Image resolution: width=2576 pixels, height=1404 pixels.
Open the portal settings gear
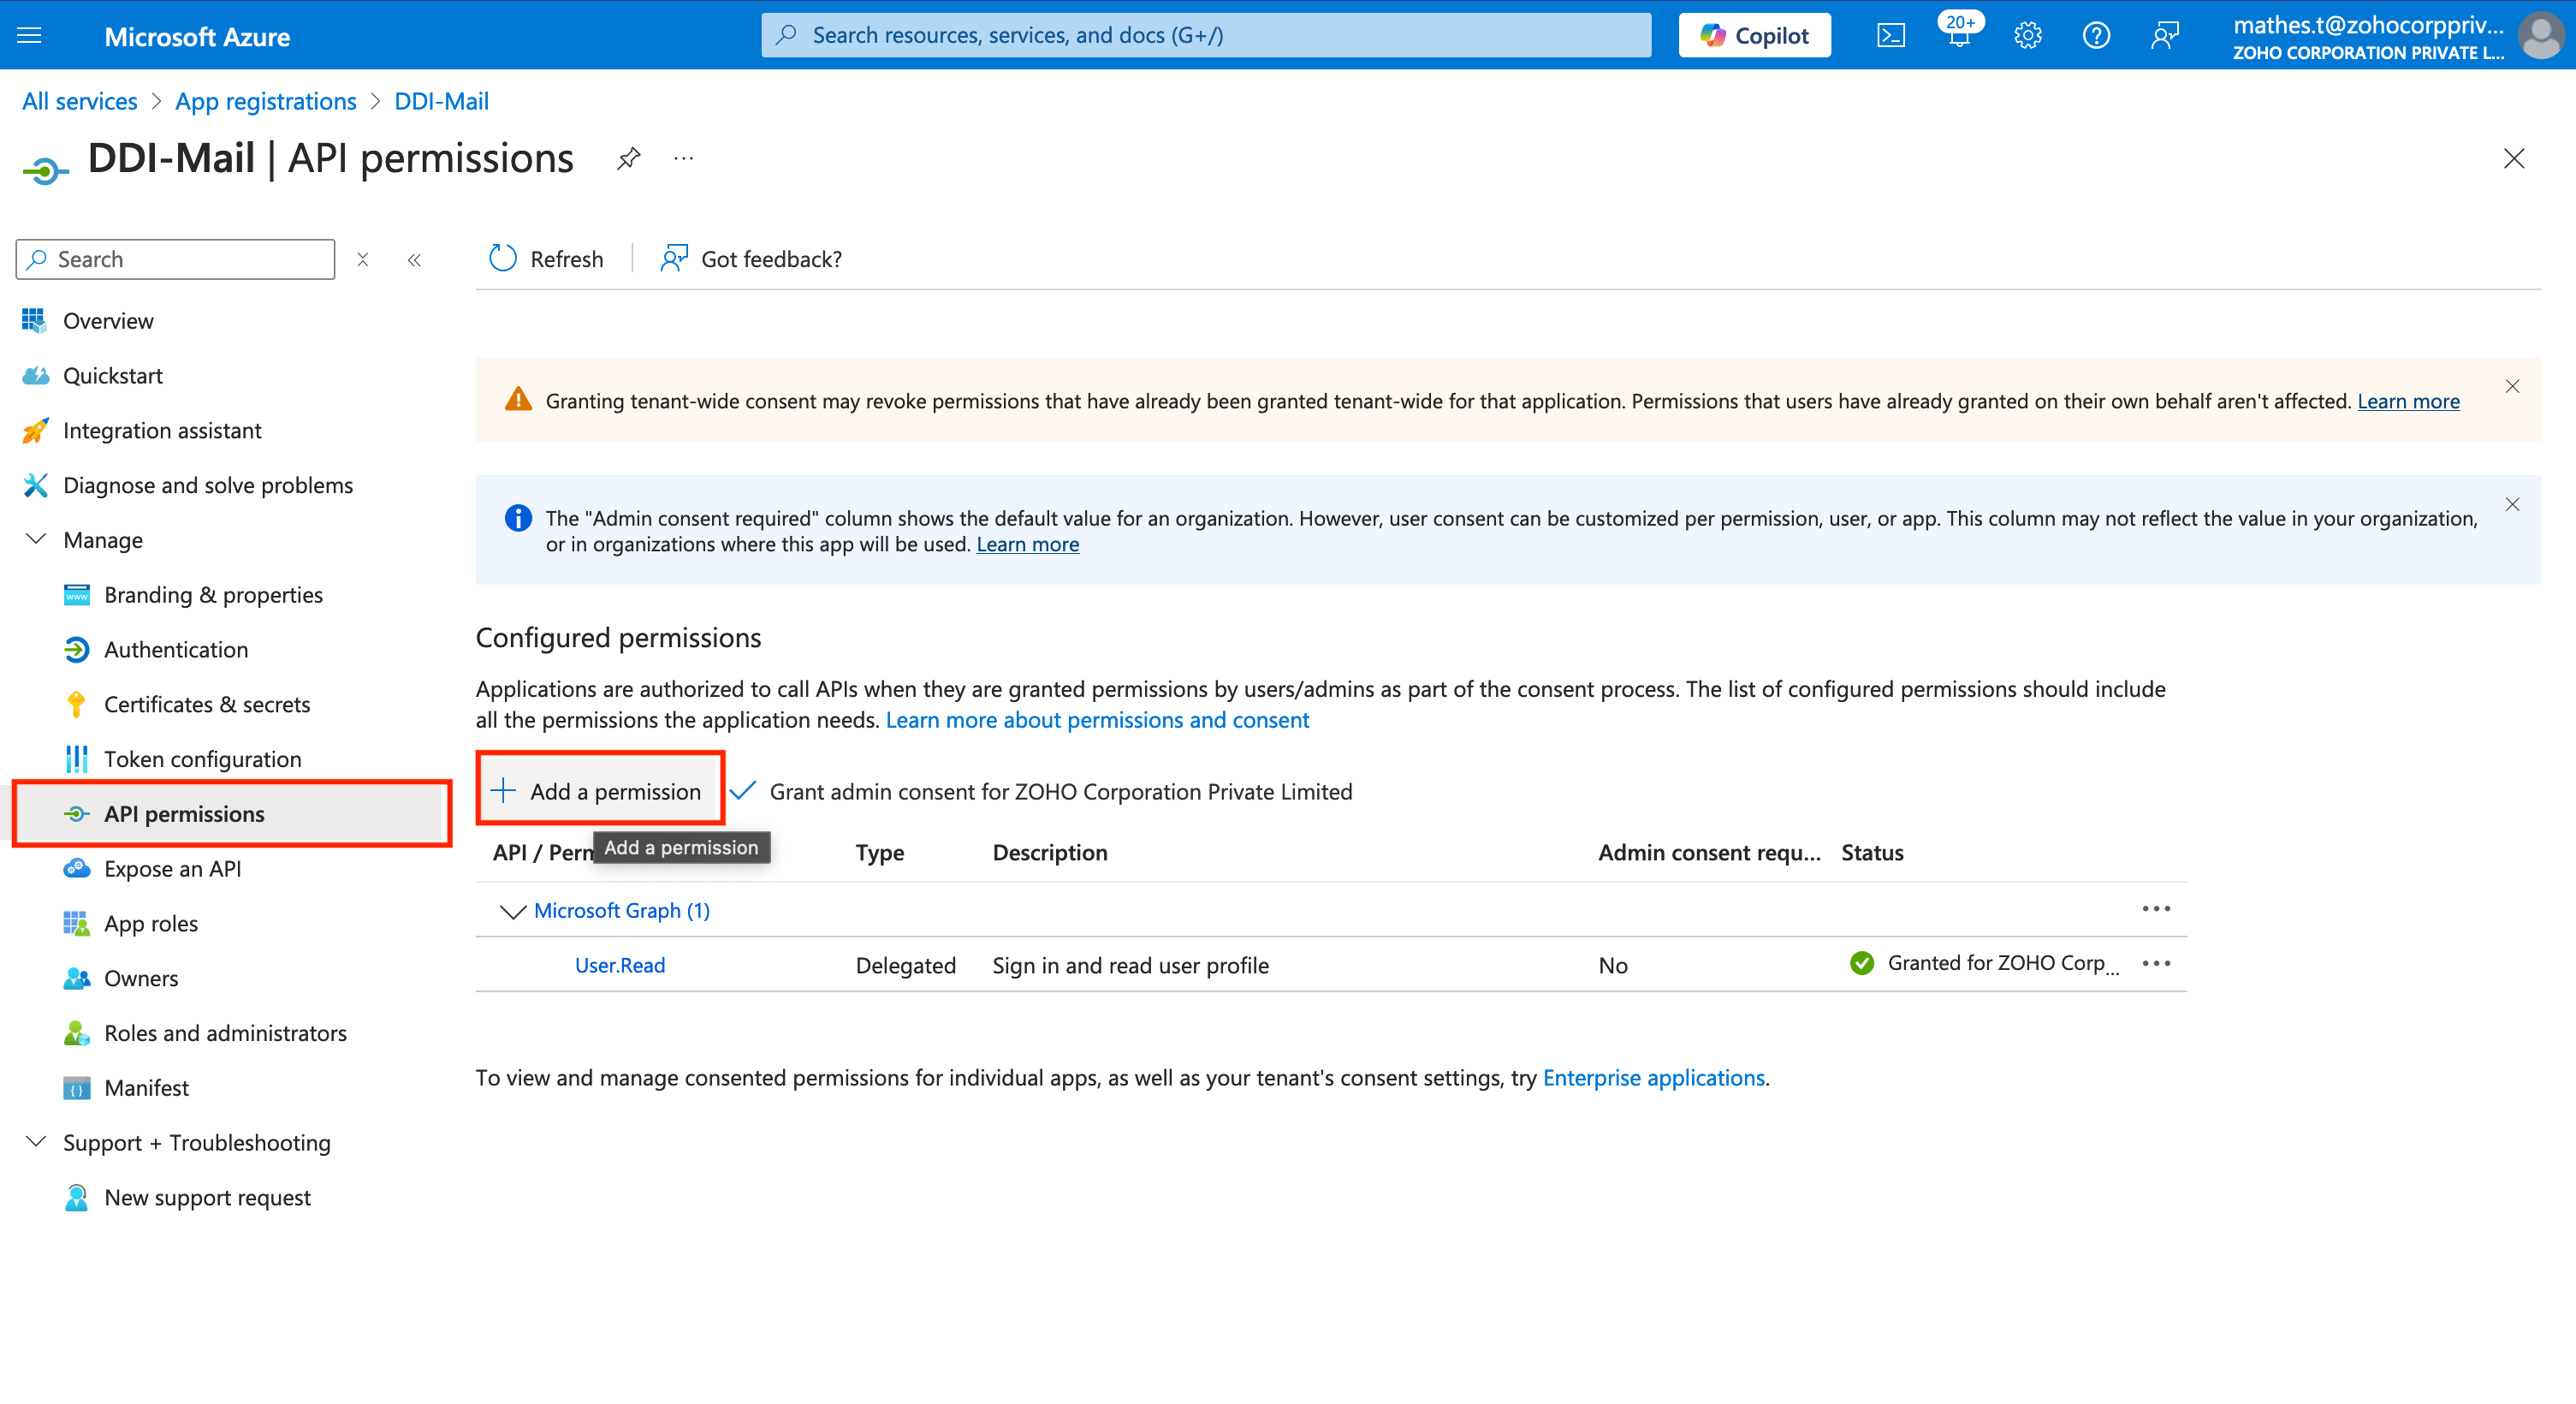tap(2027, 36)
